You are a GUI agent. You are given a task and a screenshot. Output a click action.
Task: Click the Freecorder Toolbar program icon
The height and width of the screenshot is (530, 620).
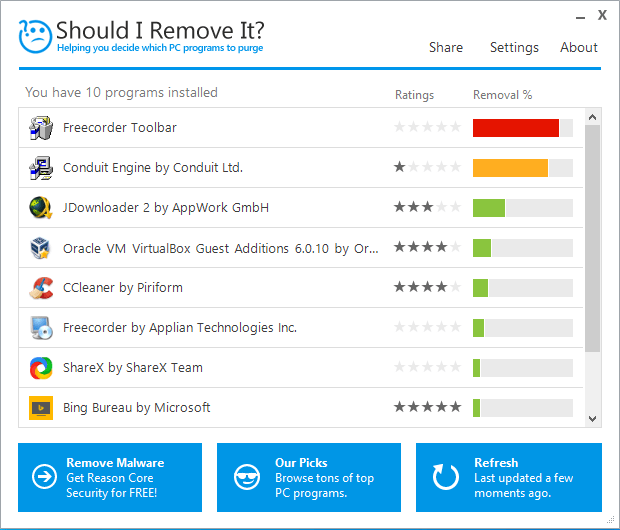coord(41,128)
